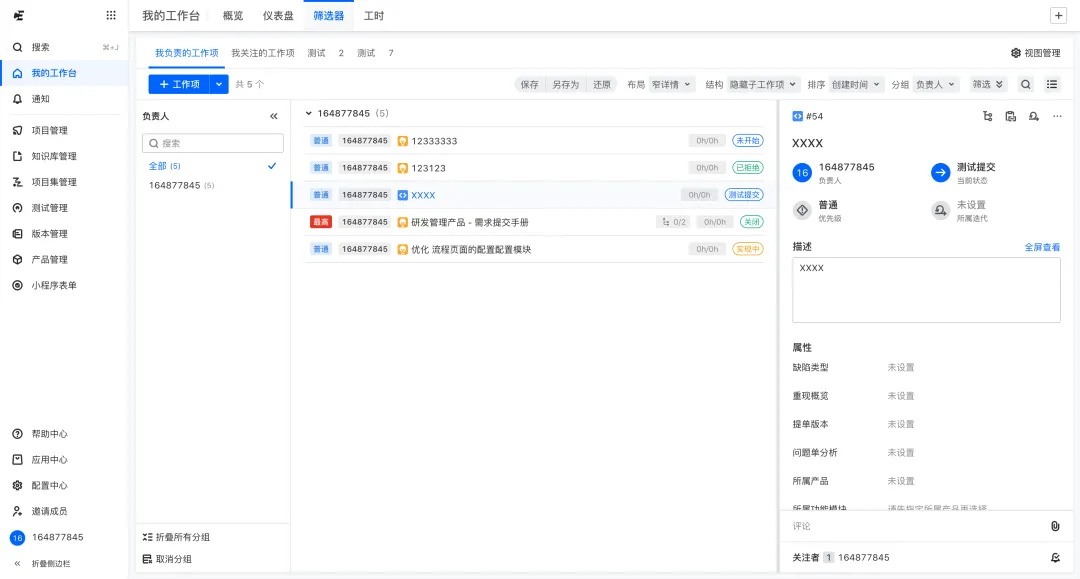
Task: Click the more options ellipsis in the #54 detail panel
Action: click(x=1057, y=118)
